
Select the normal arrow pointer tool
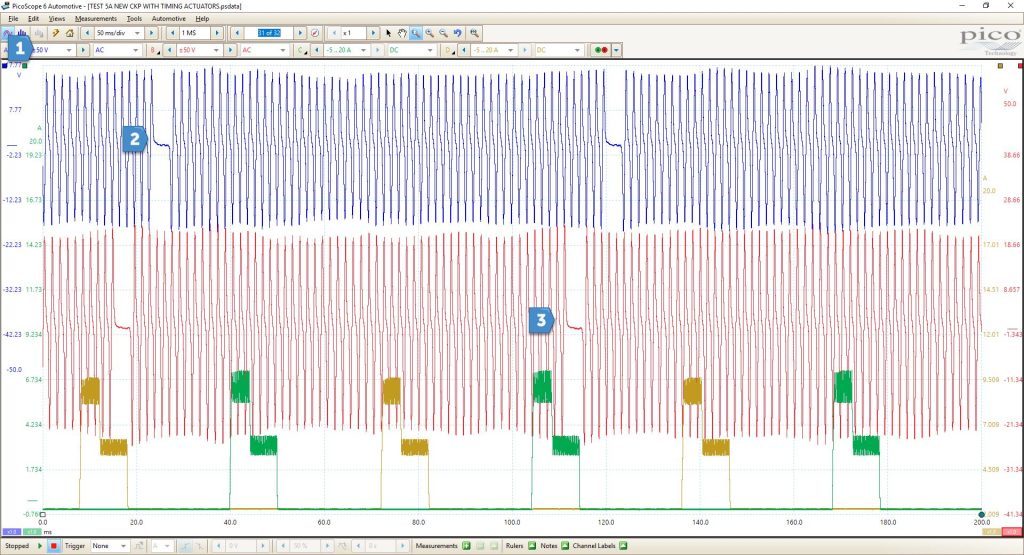[389, 33]
